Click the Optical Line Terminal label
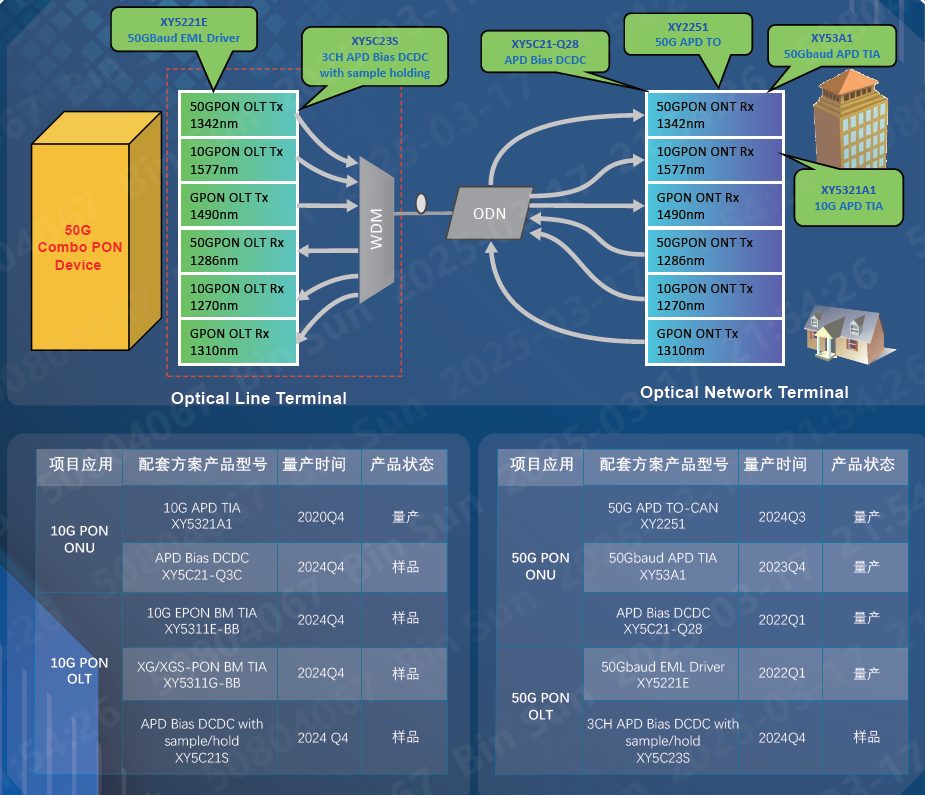The image size is (925, 795). [258, 398]
